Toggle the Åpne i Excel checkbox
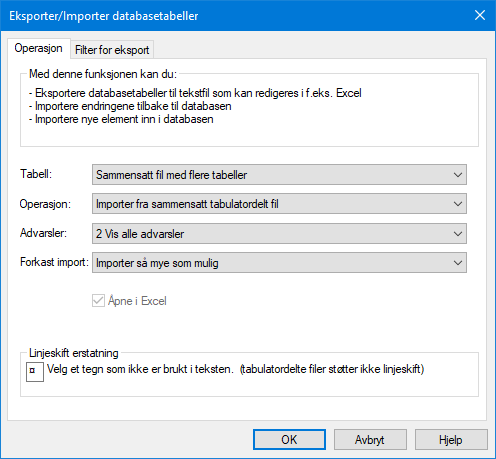Viewport: 496px width, 459px height. (x=98, y=301)
